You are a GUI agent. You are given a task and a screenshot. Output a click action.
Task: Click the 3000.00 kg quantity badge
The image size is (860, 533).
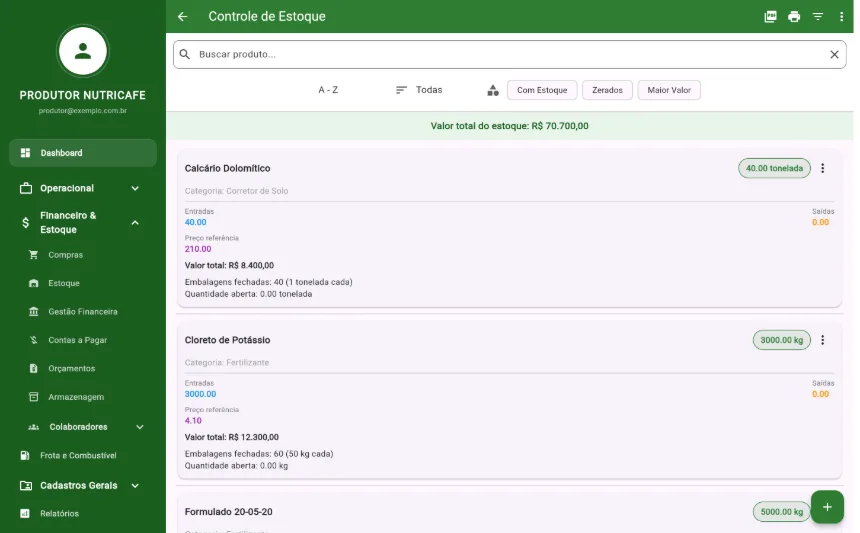tap(782, 340)
